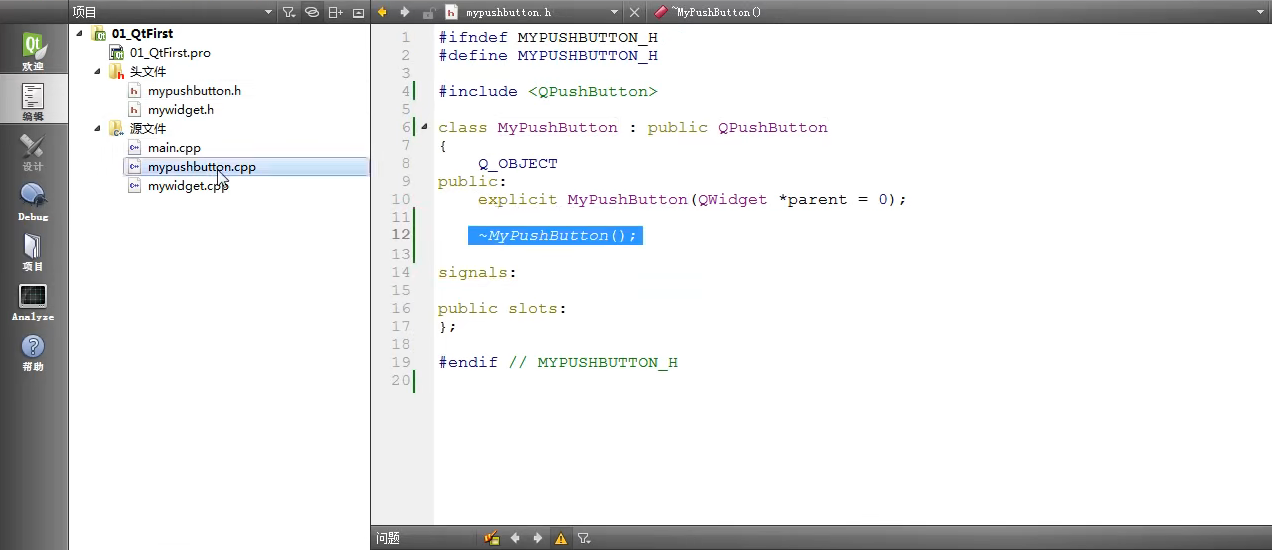Toggle synchronize with editor link icon
1272x550 pixels.
(x=312, y=12)
